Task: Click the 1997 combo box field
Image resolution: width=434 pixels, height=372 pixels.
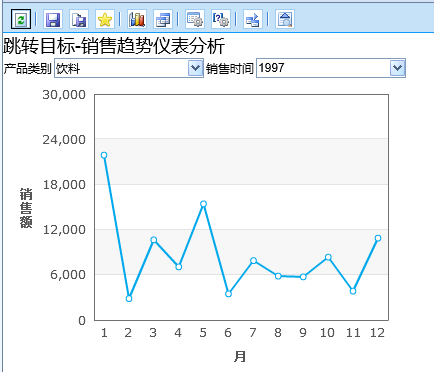Action: point(331,68)
